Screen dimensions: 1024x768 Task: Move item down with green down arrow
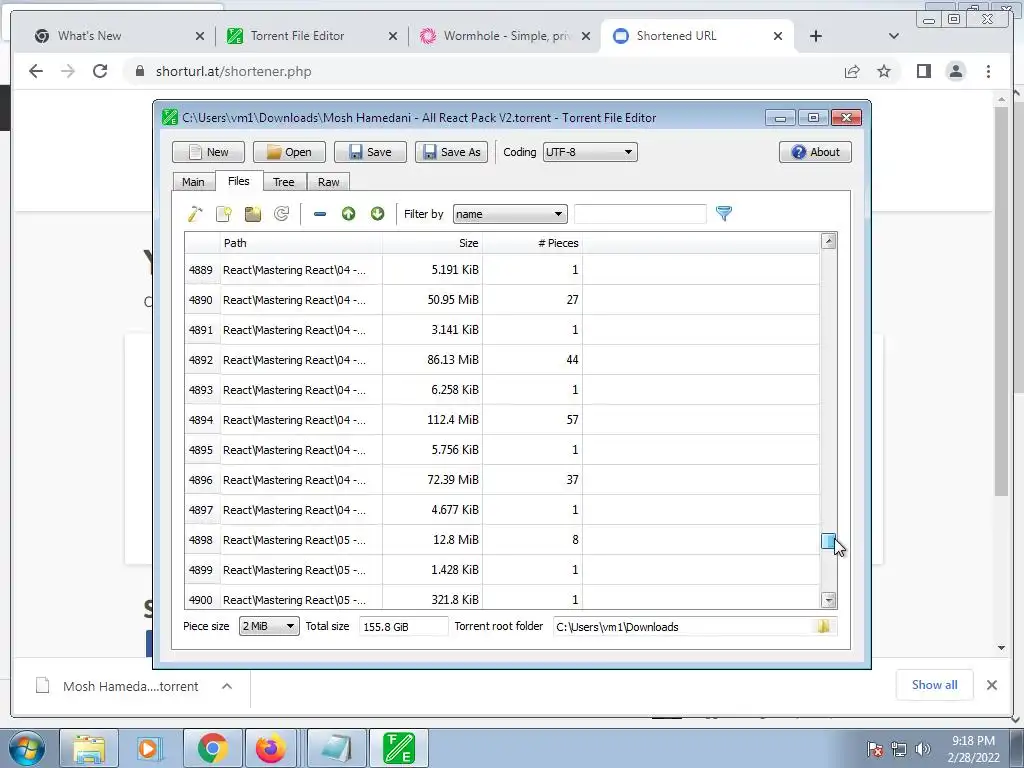[377, 214]
